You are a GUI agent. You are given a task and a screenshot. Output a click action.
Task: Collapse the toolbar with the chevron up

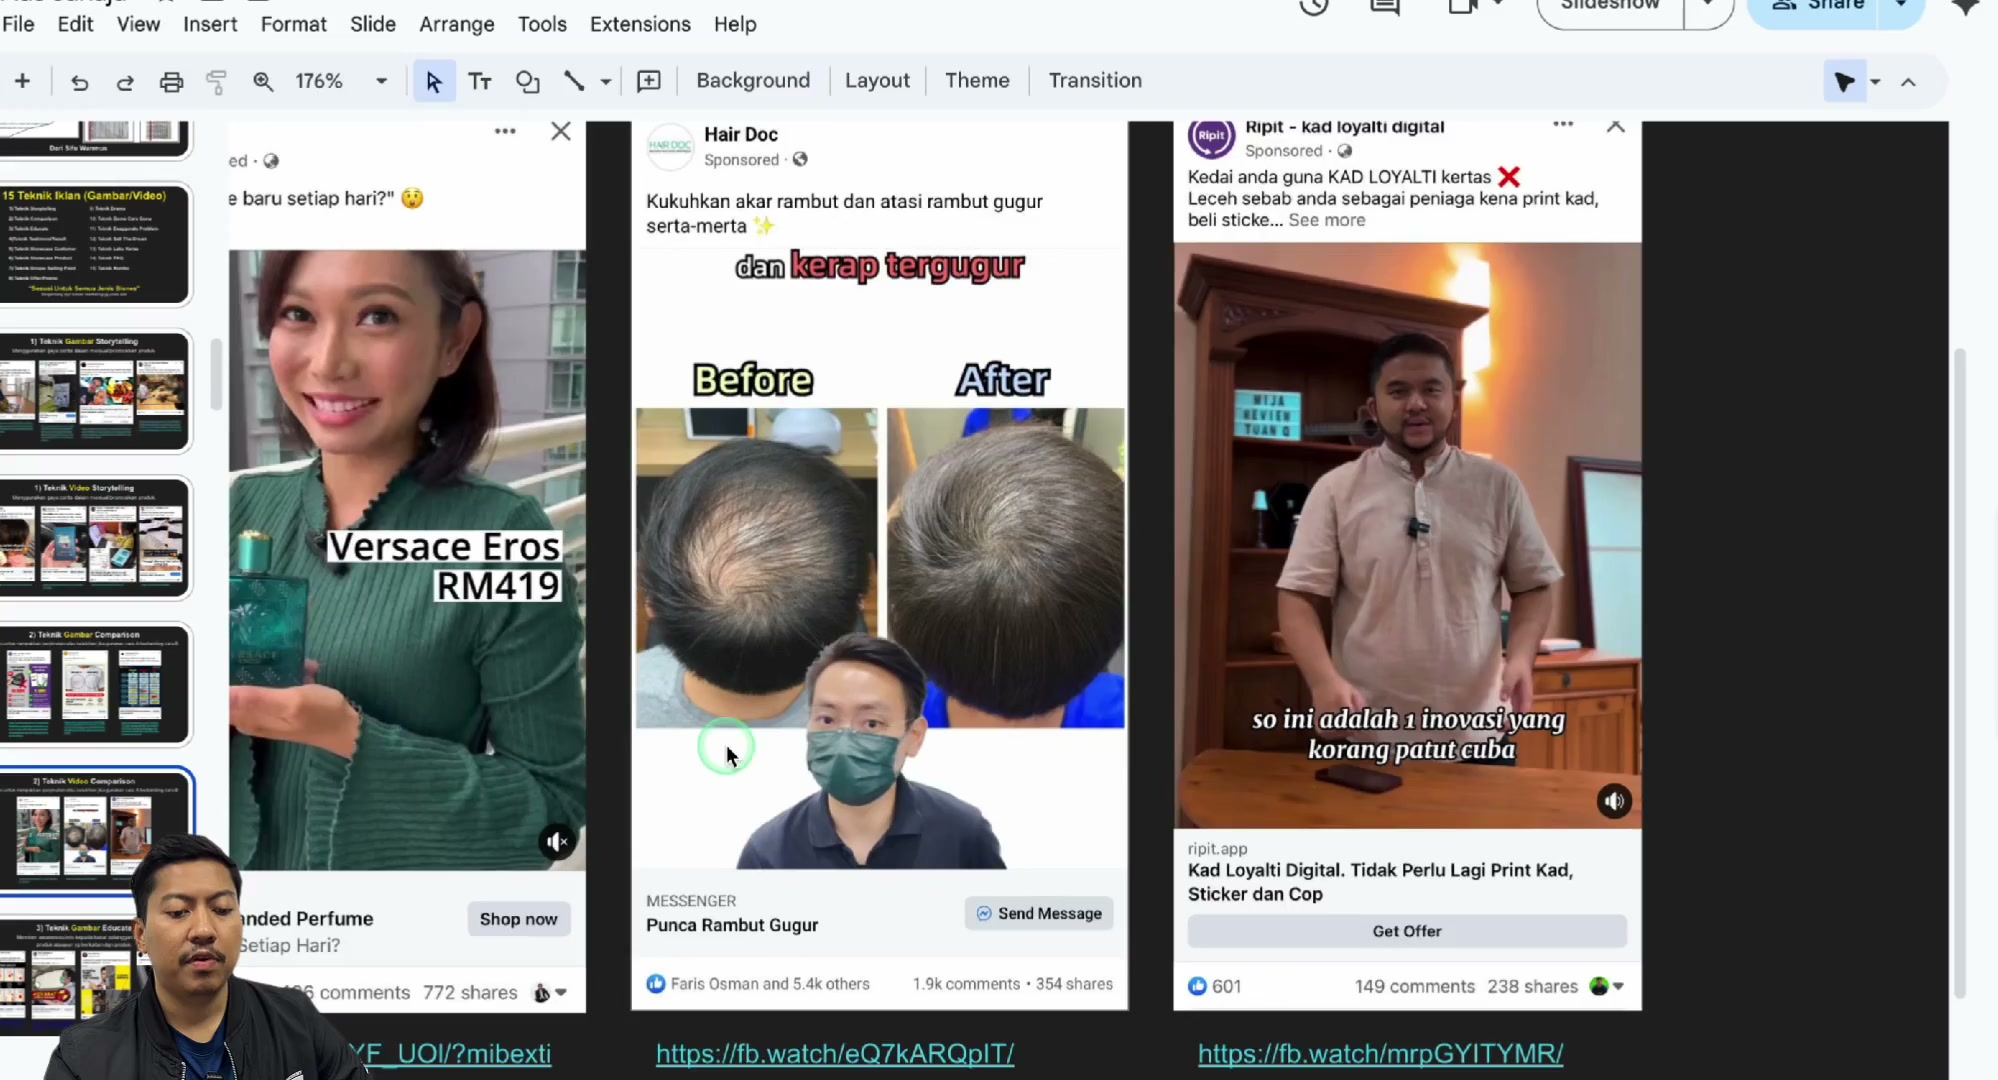click(1908, 82)
